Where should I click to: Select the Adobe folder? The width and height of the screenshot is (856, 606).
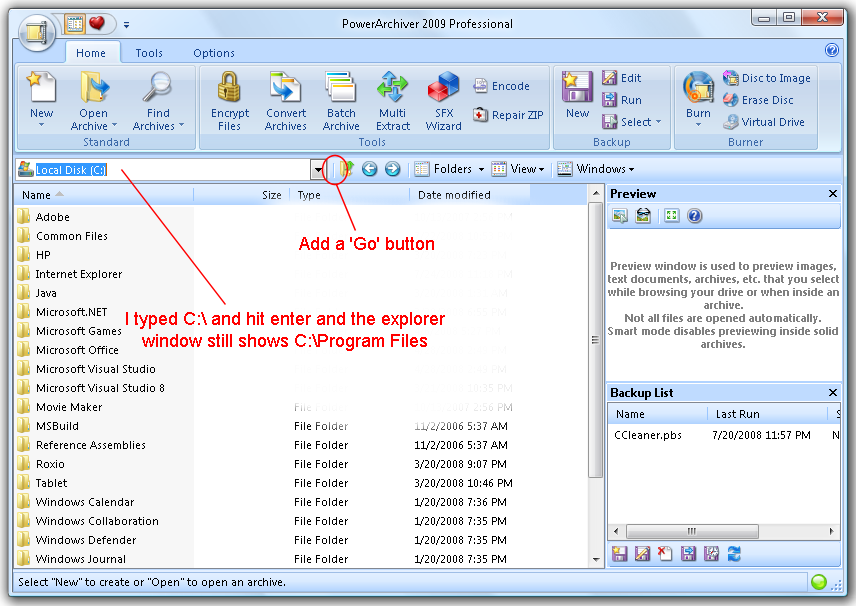click(x=52, y=217)
